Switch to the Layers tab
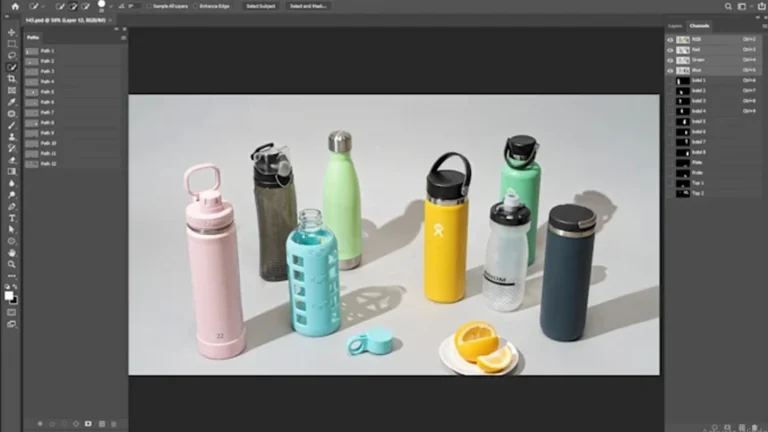Image resolution: width=768 pixels, height=432 pixels. [675, 26]
